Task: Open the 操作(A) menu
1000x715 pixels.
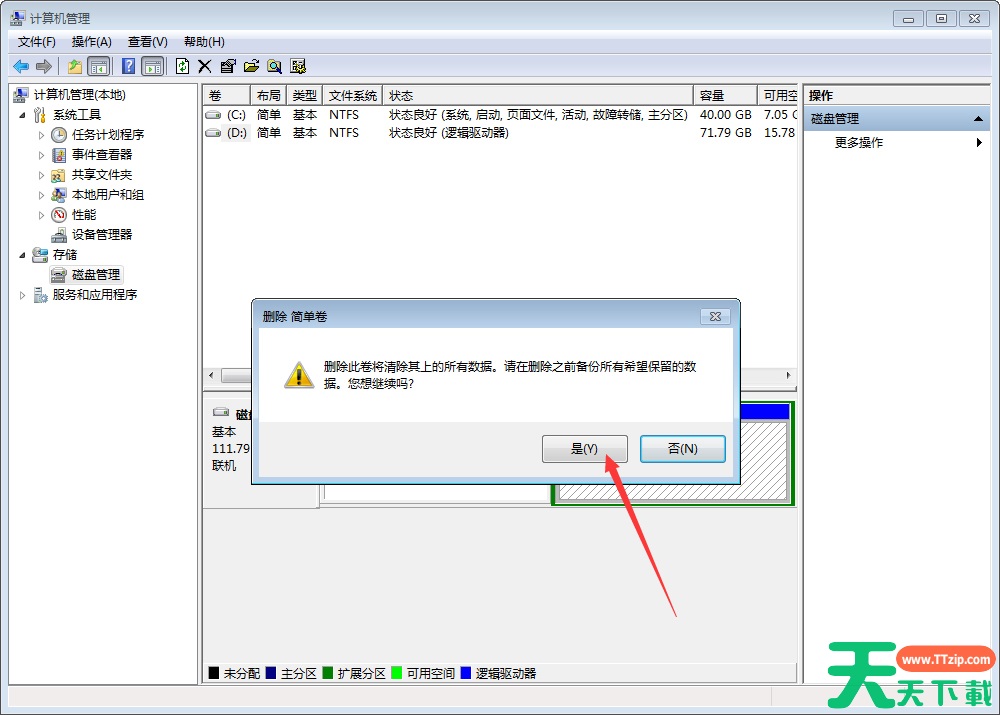Action: [91, 42]
